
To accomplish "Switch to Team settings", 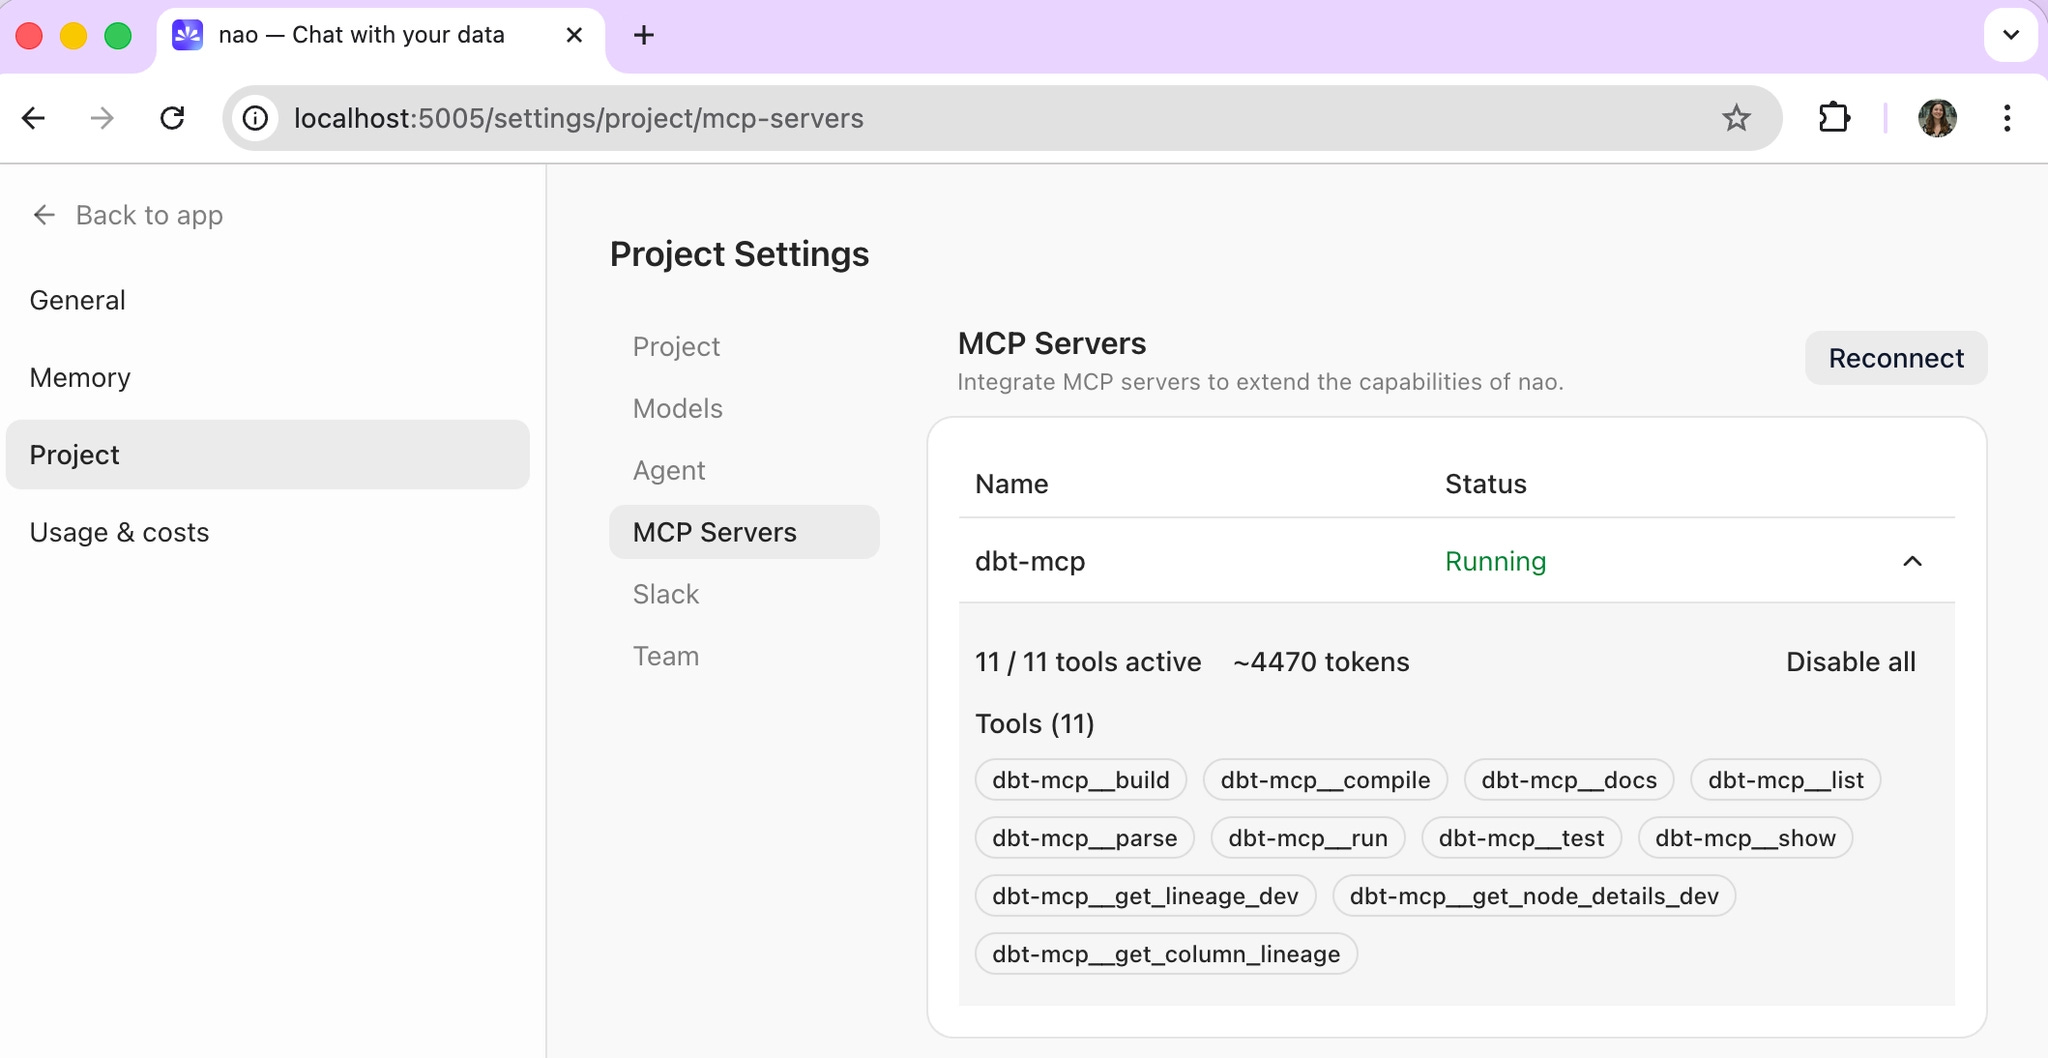I will coord(744,656).
